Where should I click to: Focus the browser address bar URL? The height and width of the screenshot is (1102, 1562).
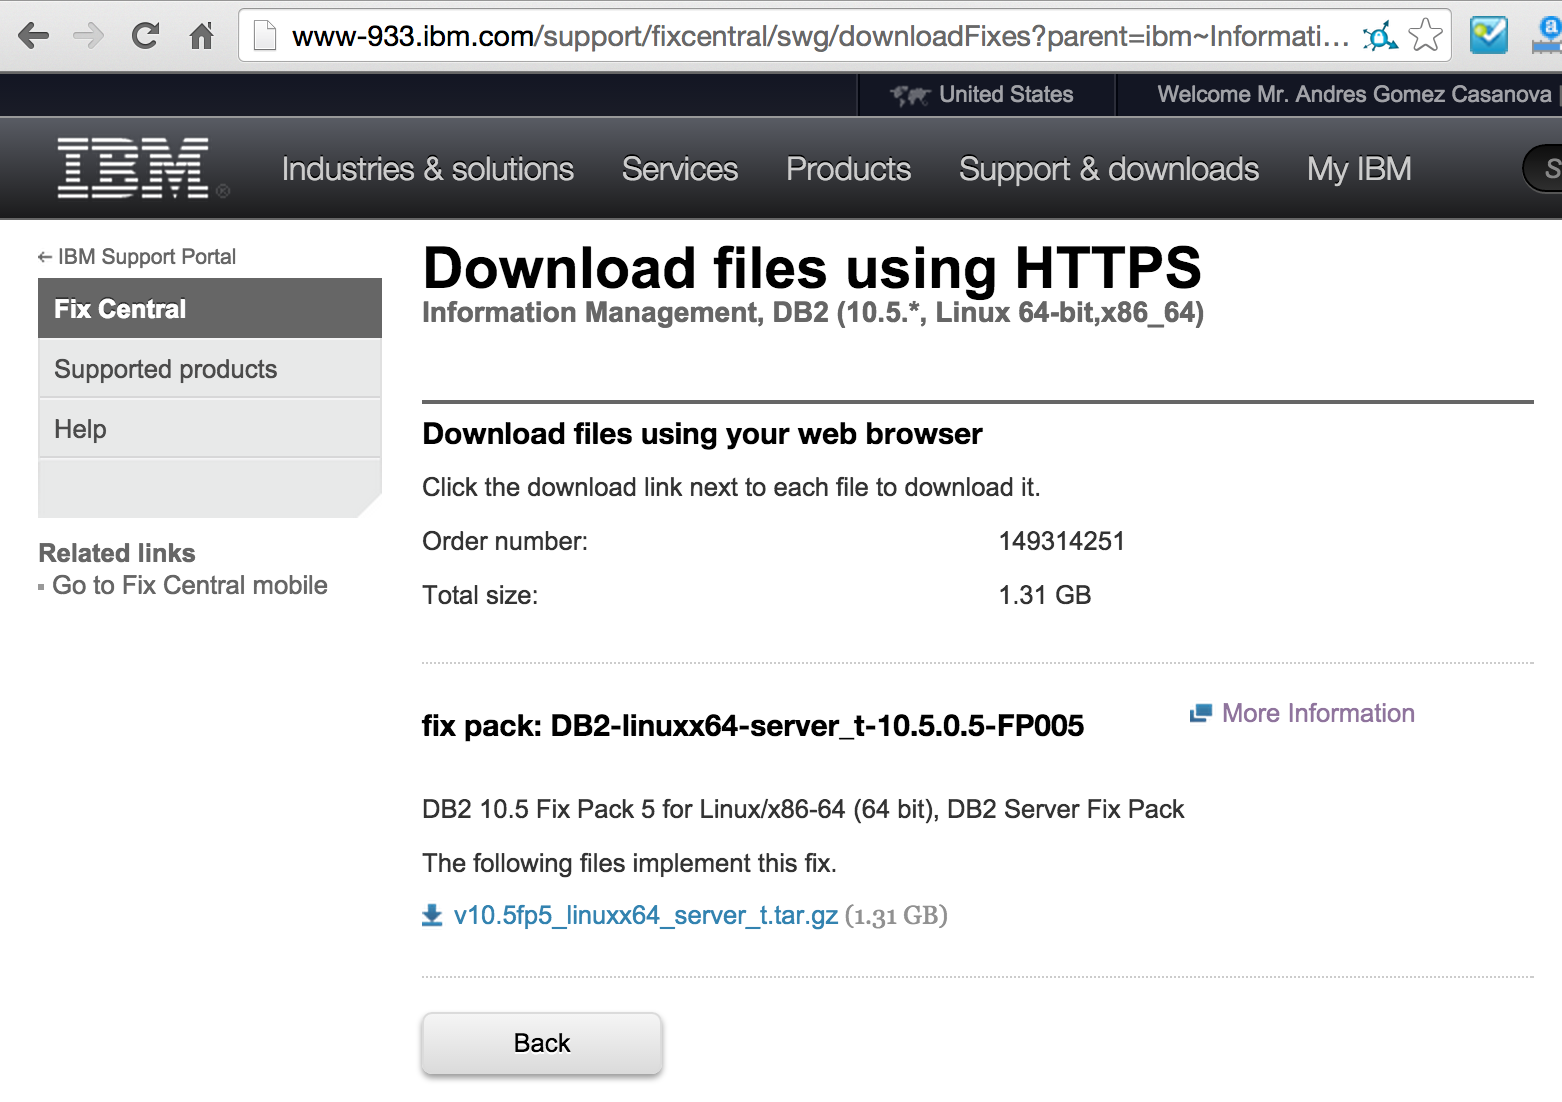pyautogui.click(x=820, y=37)
